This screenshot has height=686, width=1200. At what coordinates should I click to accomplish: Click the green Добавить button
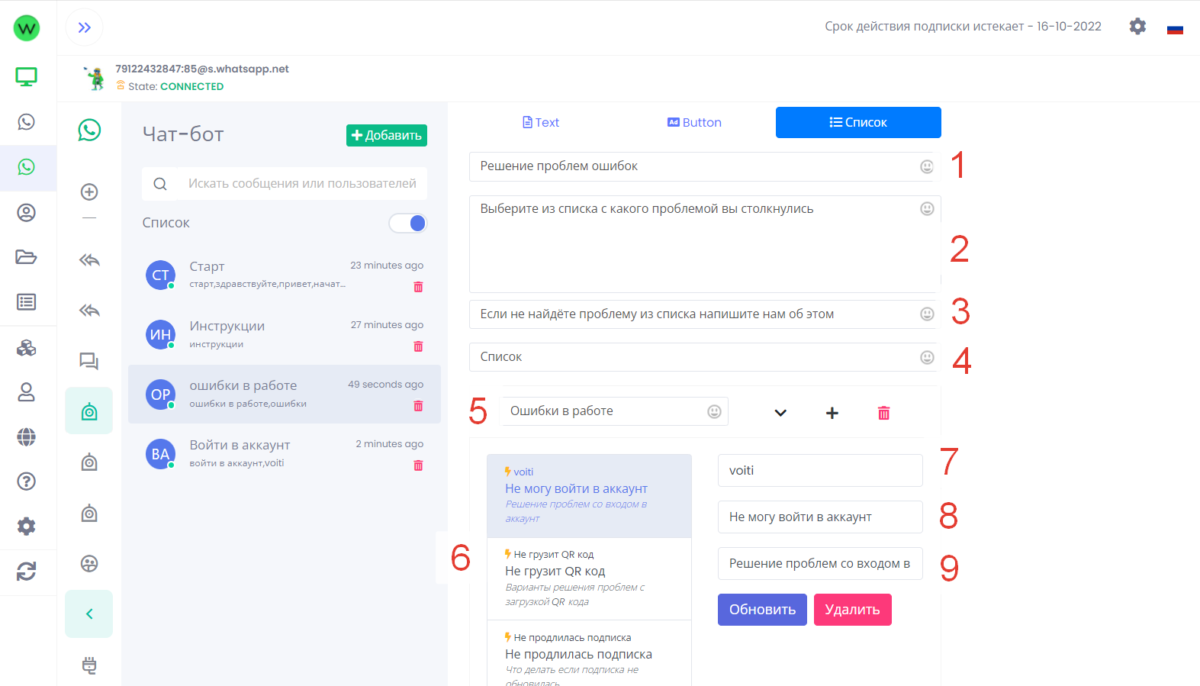point(386,135)
